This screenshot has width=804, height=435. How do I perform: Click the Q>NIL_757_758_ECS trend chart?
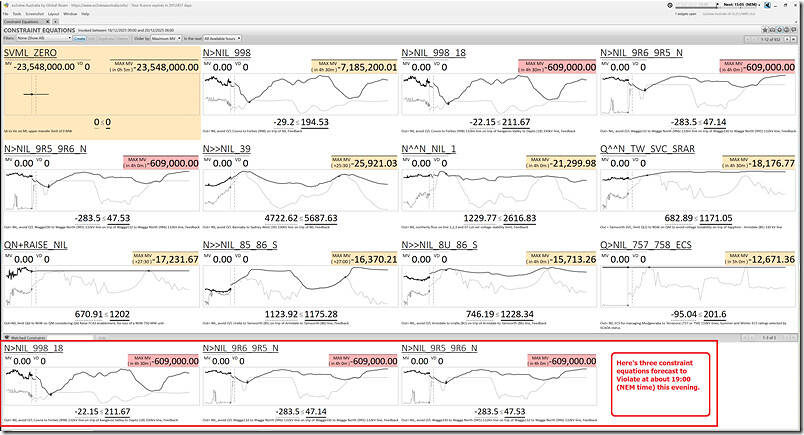pos(697,286)
